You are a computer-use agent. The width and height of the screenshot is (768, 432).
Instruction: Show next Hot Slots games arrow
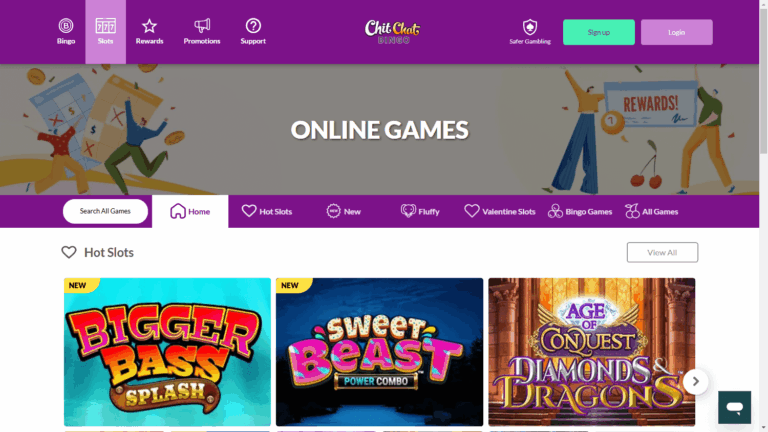[x=696, y=381]
